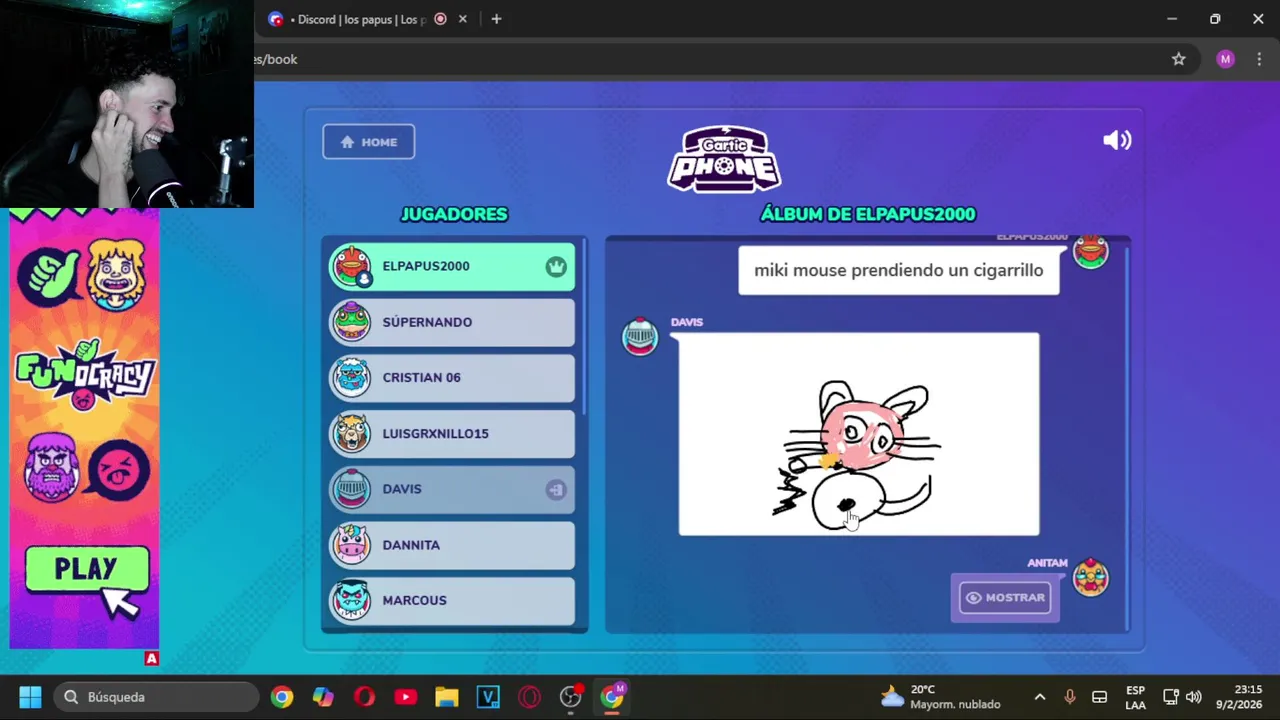This screenshot has width=1280, height=720.
Task: Open Opera GX from the taskbar
Action: click(529, 697)
